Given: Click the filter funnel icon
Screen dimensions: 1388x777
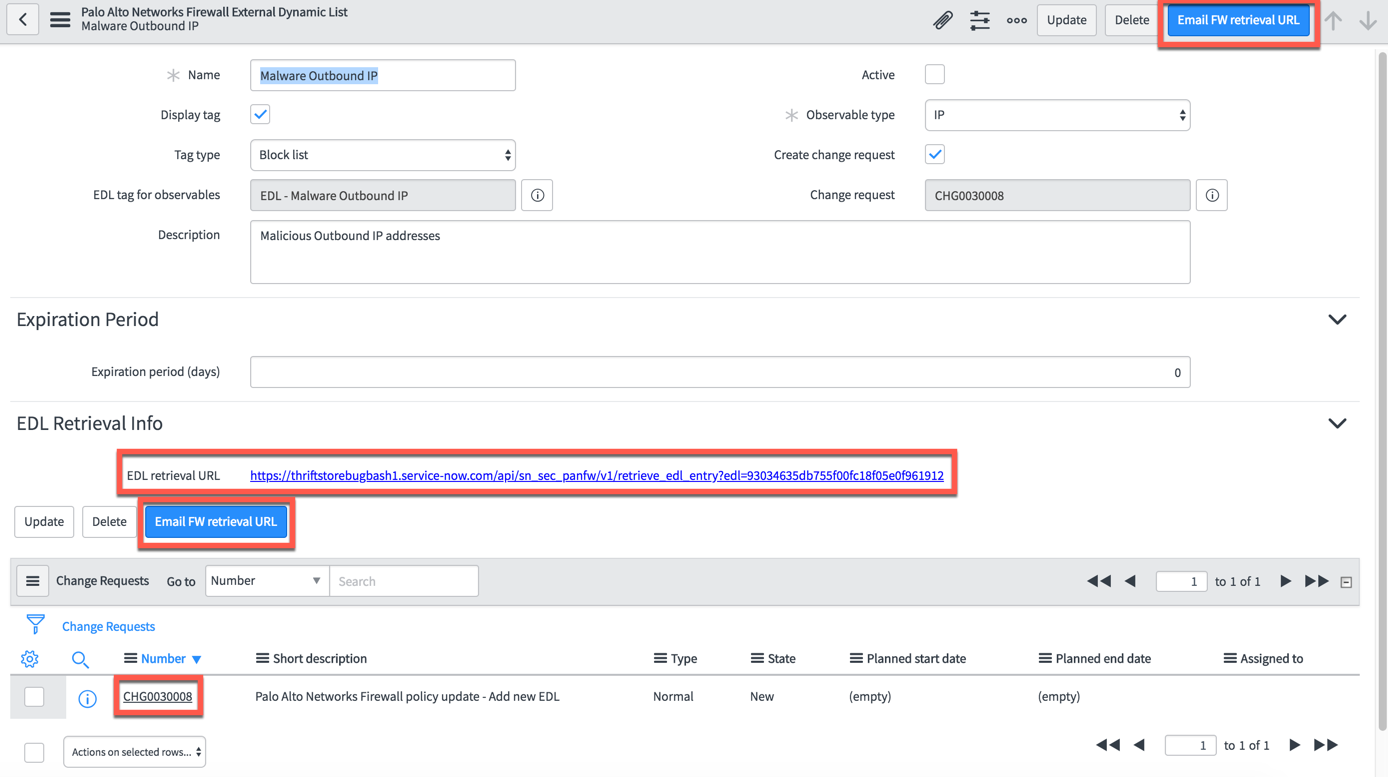Looking at the screenshot, I should pyautogui.click(x=36, y=625).
